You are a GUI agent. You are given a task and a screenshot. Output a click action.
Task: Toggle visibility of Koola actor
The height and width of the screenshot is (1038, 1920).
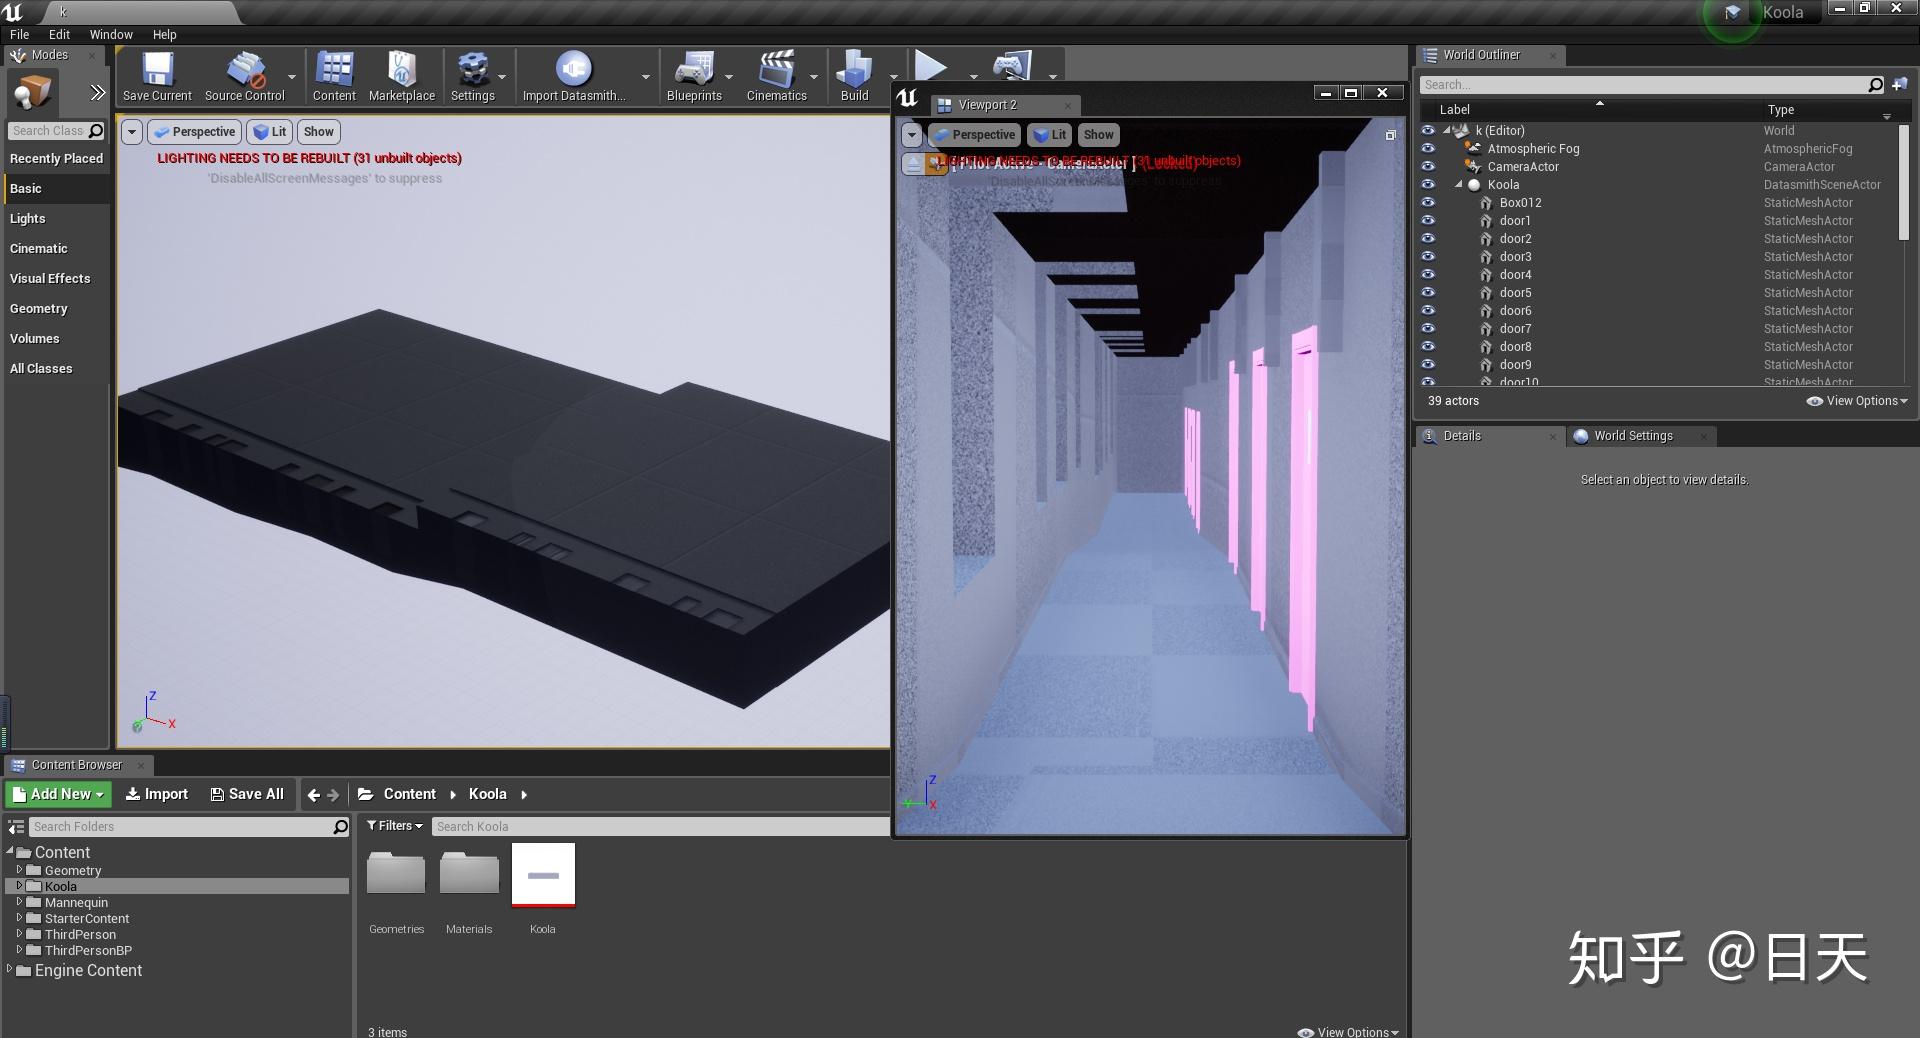pos(1428,185)
